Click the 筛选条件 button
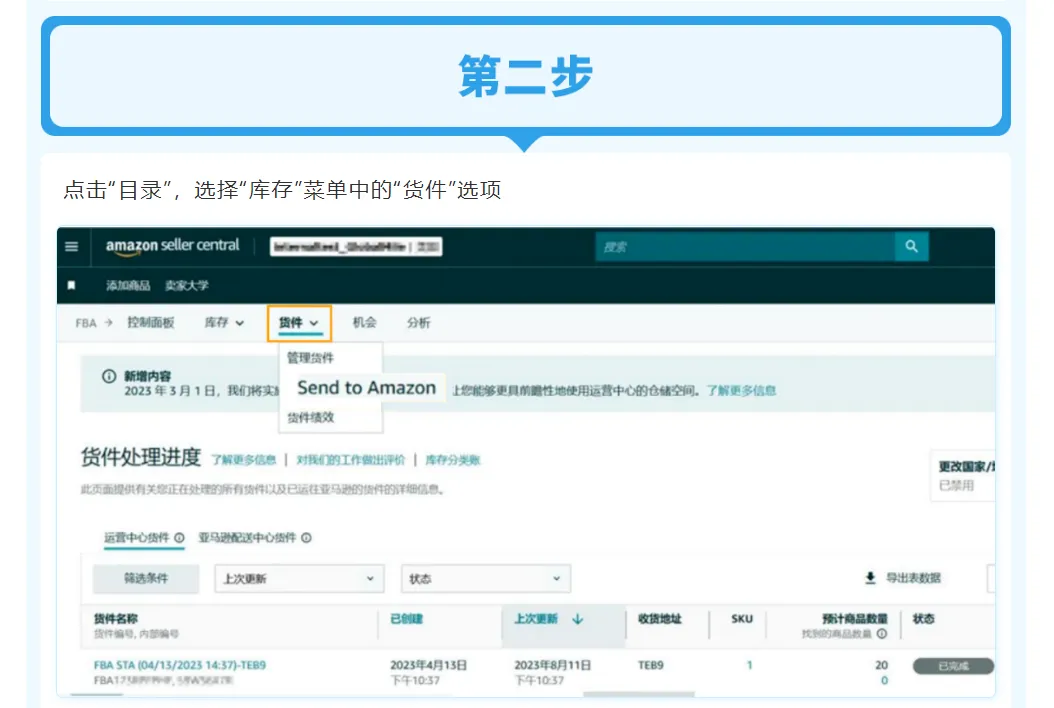Viewport: 1054px width, 708px height. pos(146,578)
